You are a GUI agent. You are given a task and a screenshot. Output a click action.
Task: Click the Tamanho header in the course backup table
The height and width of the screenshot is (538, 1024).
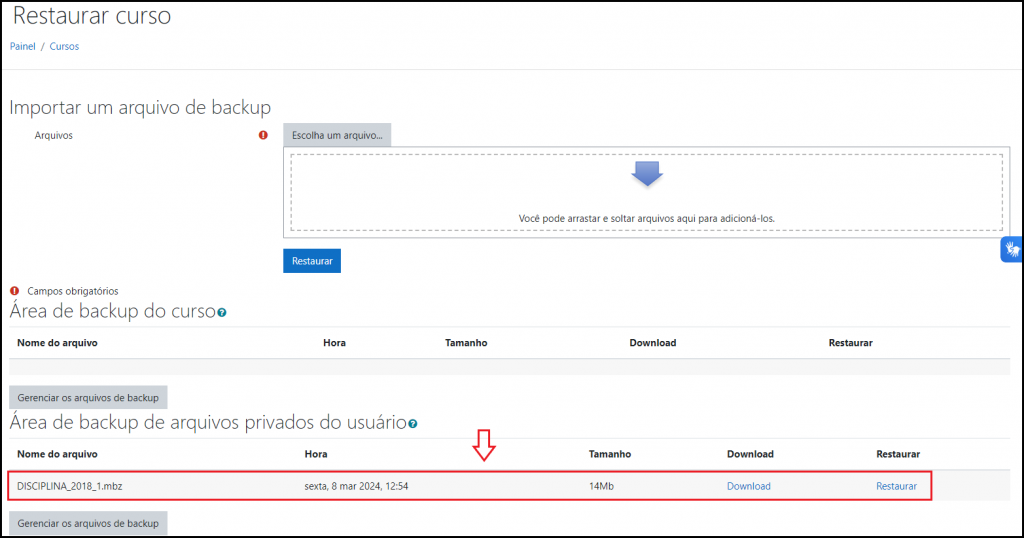(x=466, y=343)
